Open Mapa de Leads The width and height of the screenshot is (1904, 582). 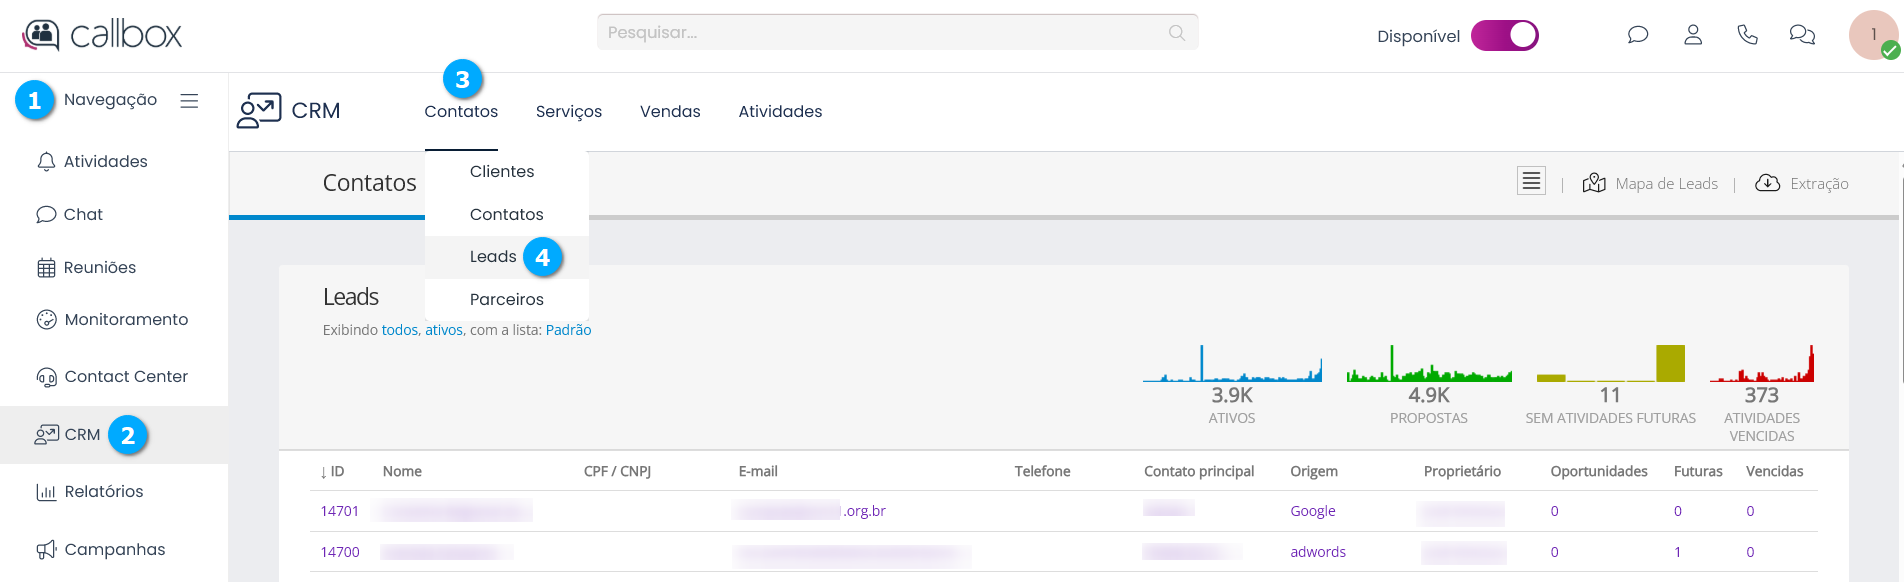pyautogui.click(x=1651, y=184)
